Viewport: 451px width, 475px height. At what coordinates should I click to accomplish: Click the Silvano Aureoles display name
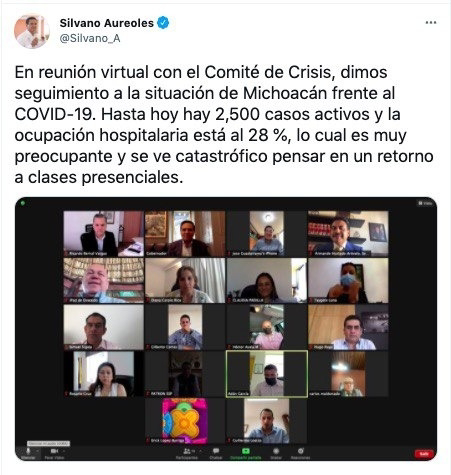tap(107, 23)
